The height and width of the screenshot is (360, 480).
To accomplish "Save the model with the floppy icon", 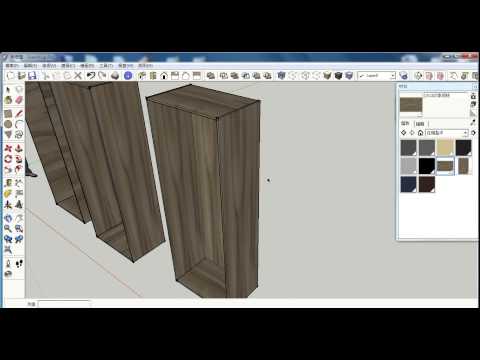I will click(x=32, y=76).
